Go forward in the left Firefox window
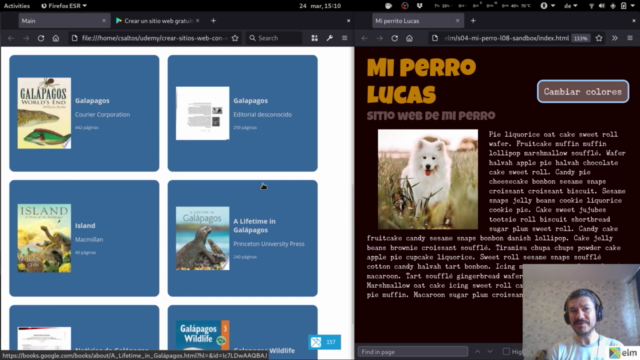The image size is (640, 360). (26, 38)
